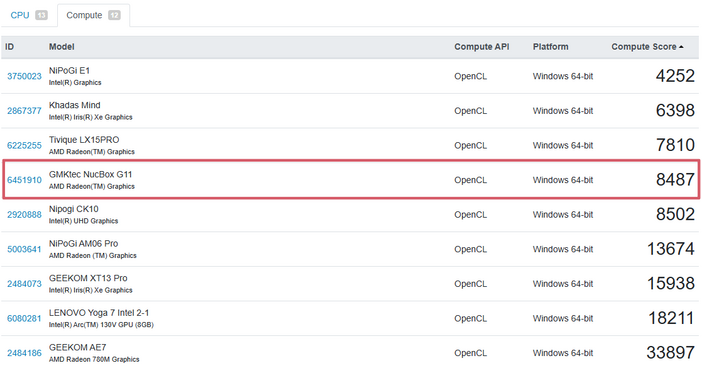Click the NiPoGi AM06 Pro model name
This screenshot has width=702, height=368.
(84, 244)
